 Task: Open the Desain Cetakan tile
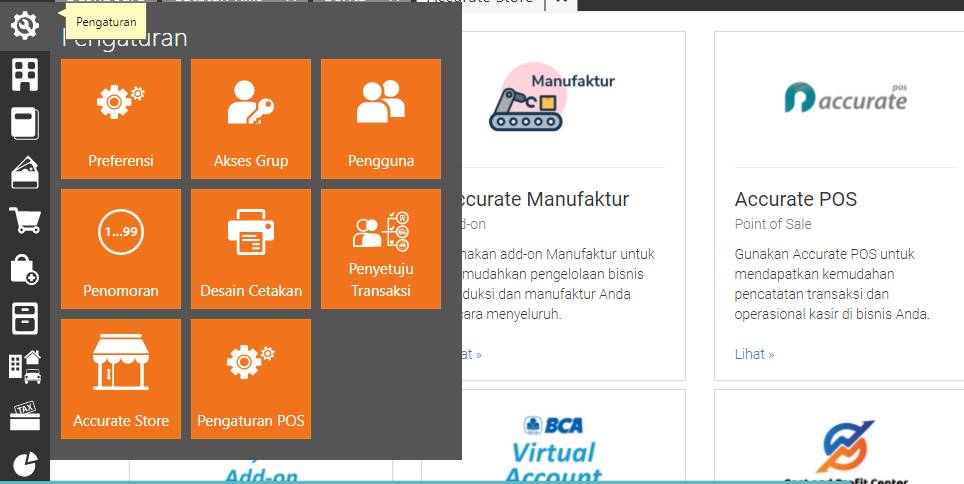tap(251, 249)
